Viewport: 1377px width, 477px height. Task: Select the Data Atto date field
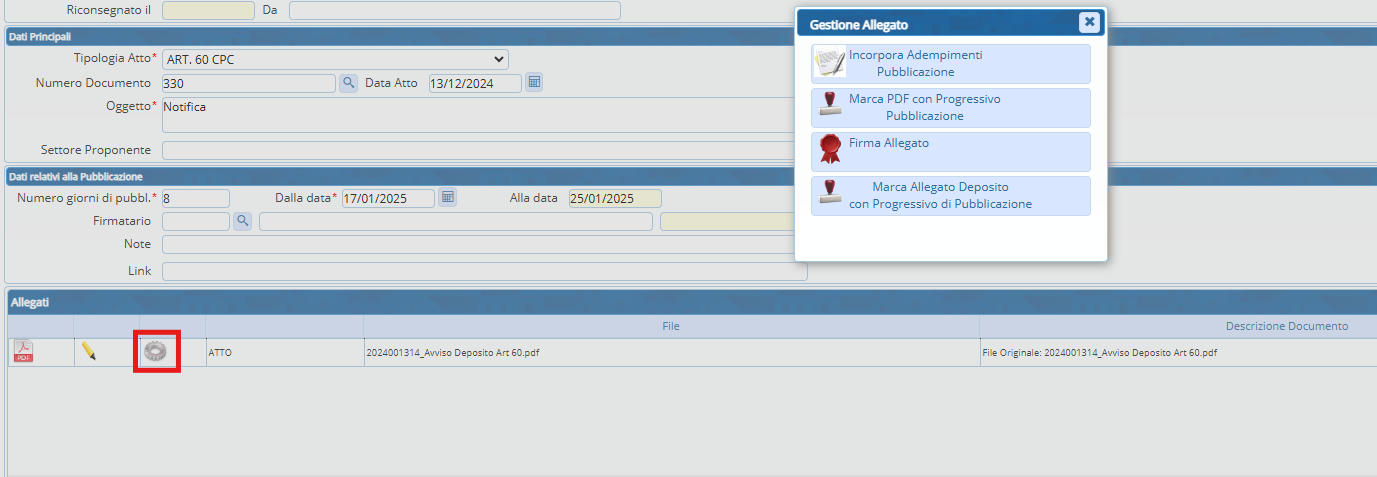click(475, 83)
